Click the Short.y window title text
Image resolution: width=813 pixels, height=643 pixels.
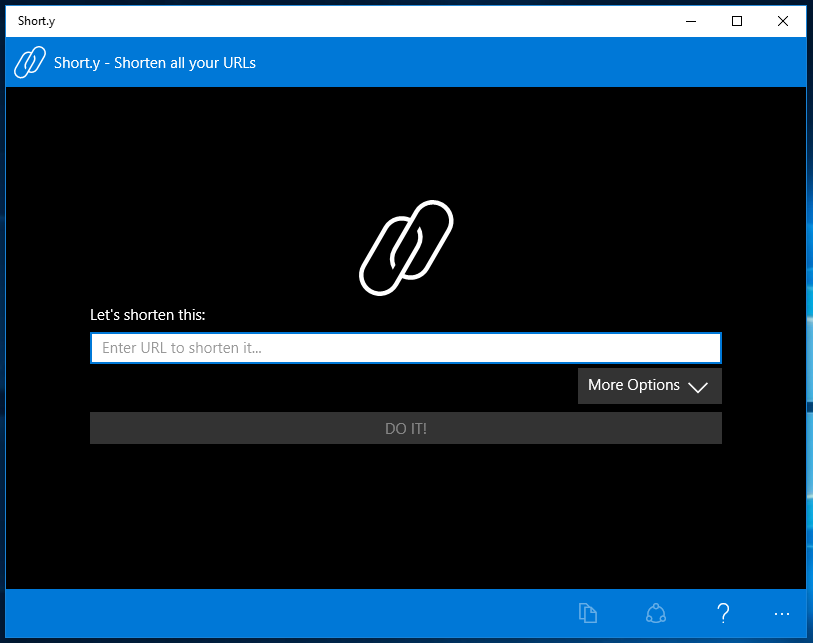pos(36,21)
